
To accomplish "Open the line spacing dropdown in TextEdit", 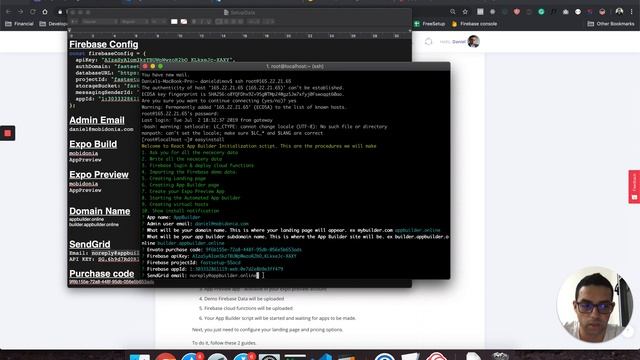I will 253,21.
